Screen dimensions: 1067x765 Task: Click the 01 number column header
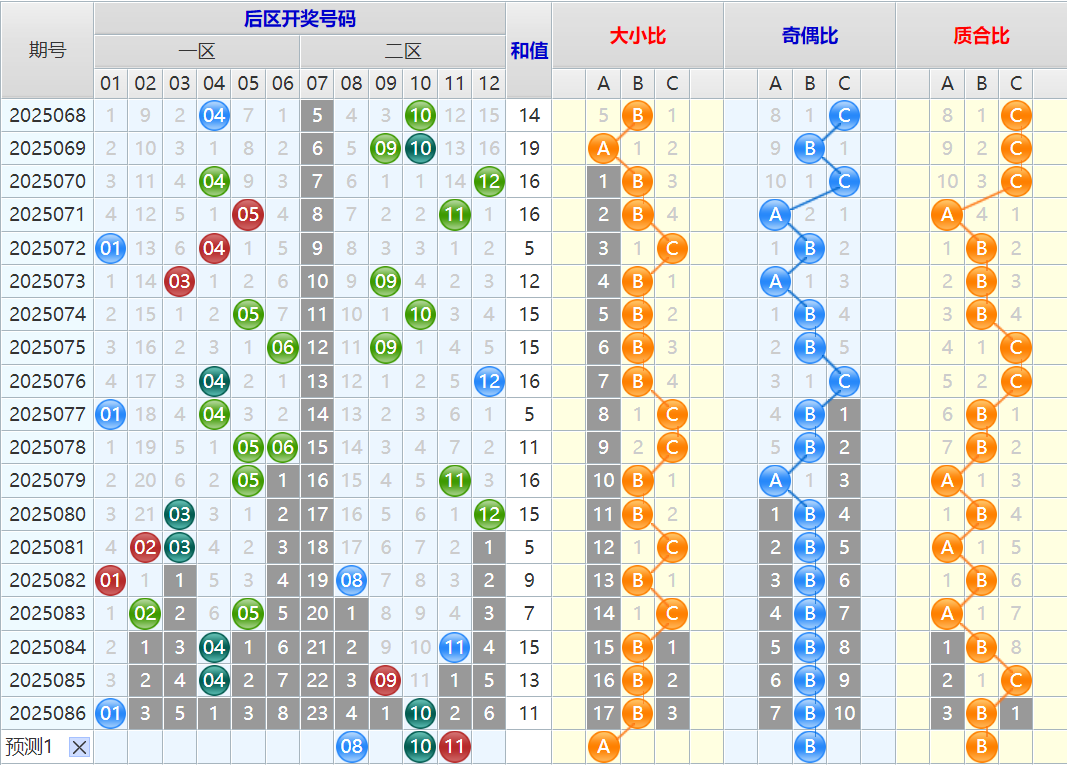pyautogui.click(x=110, y=83)
